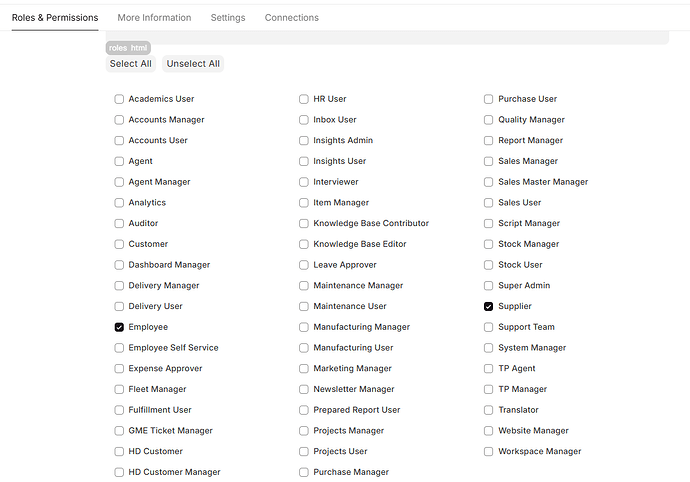Viewport: 690px width, 482px height.
Task: Enable the Sales User role
Action: tap(488, 202)
